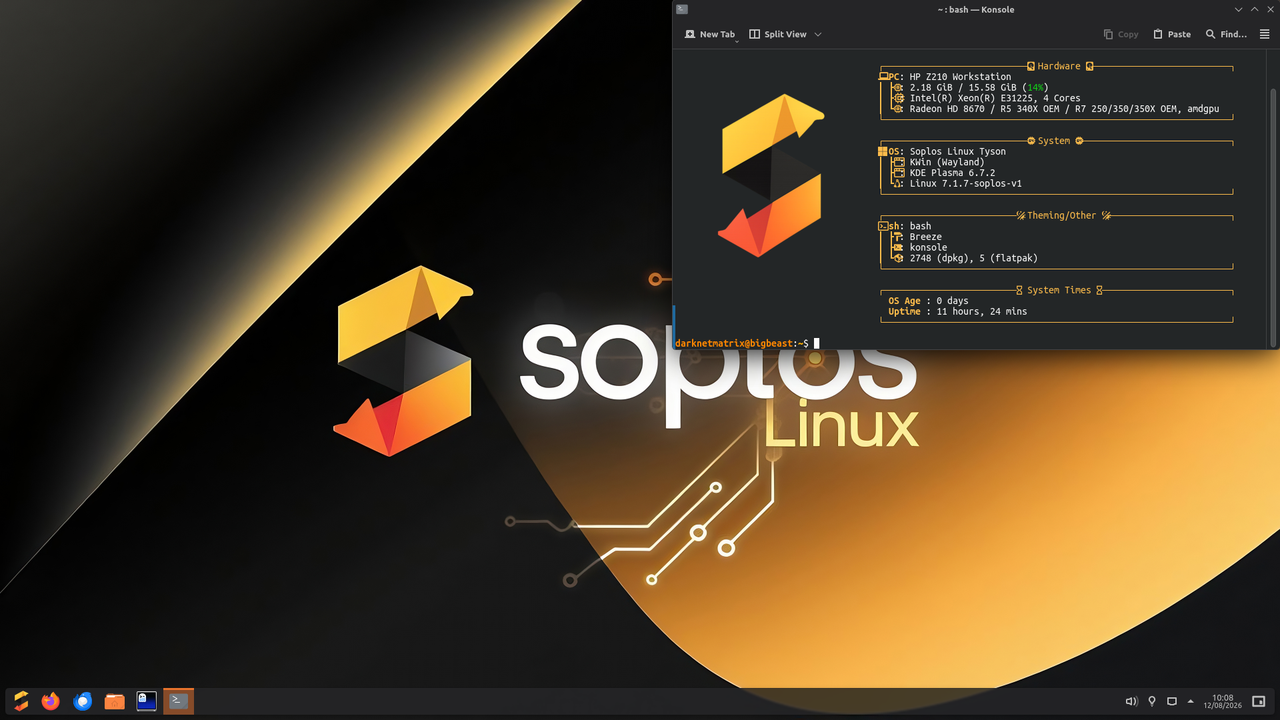The width and height of the screenshot is (1280, 720).
Task: Open a New Tab in Konsole
Action: (709, 34)
